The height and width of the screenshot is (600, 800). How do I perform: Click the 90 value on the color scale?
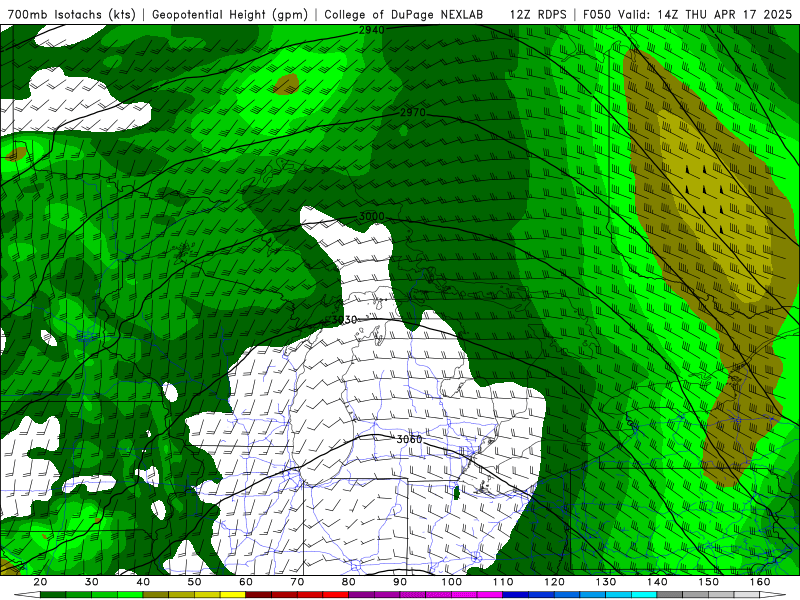[401, 582]
